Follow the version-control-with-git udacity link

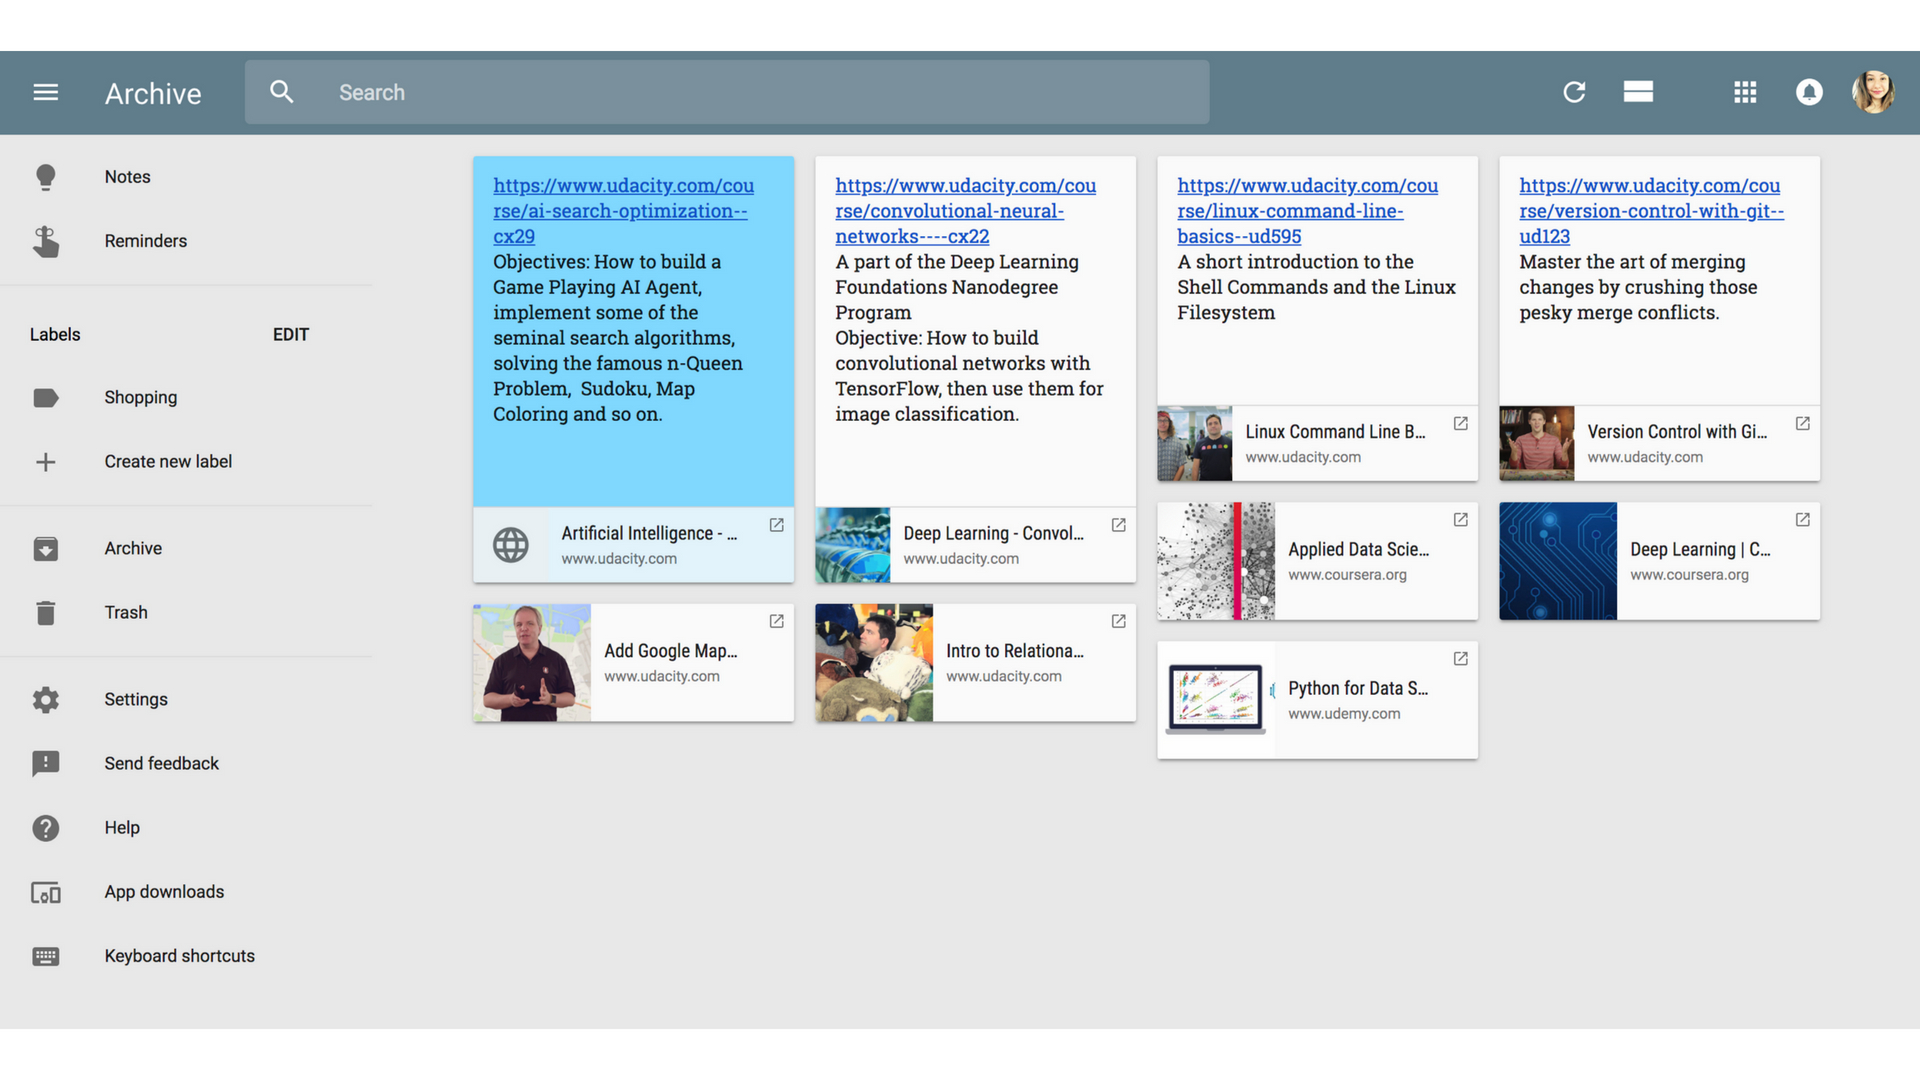pyautogui.click(x=1651, y=211)
